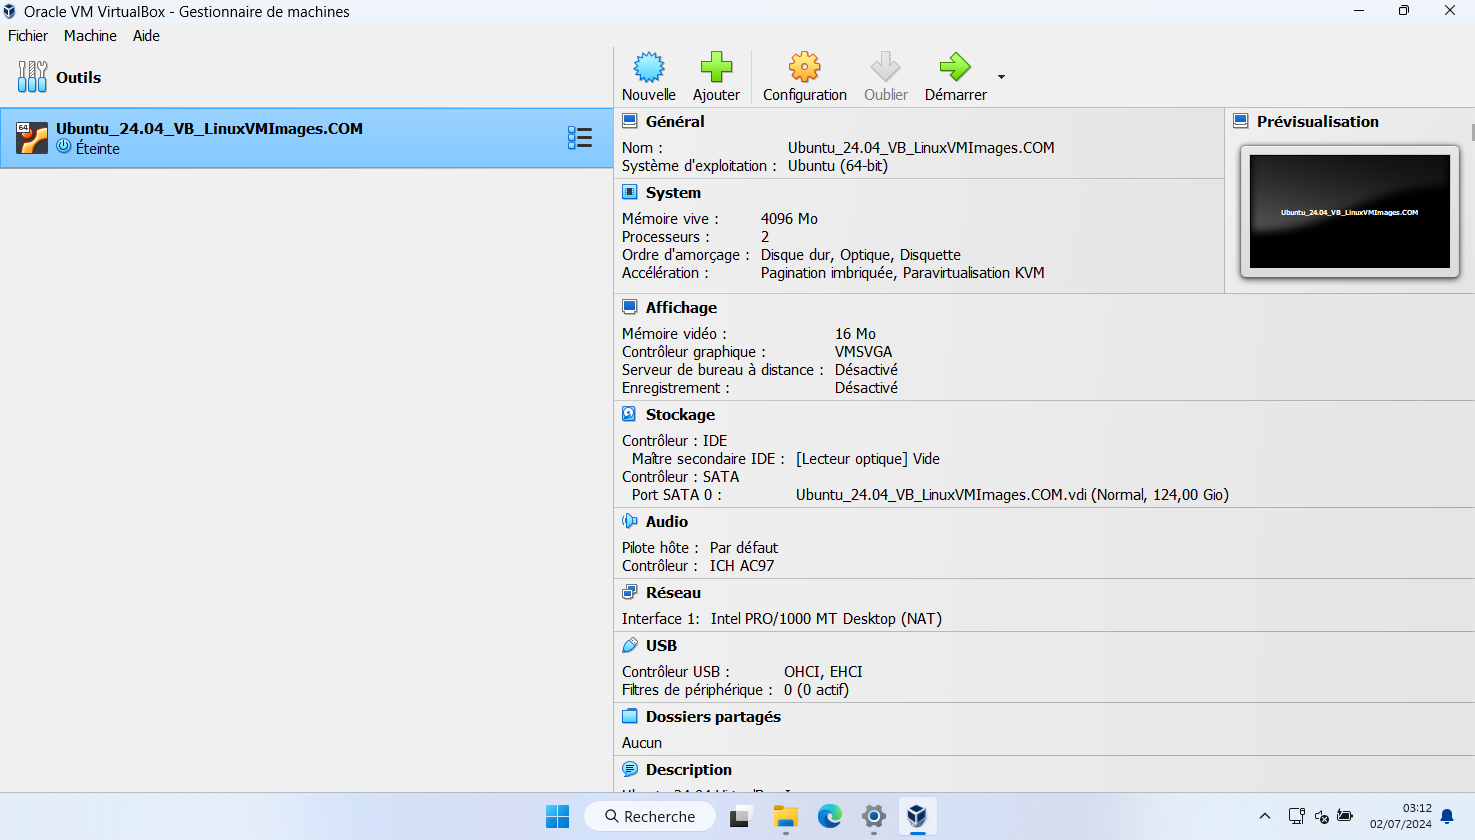
Task: Open the USB settings heading
Action: tap(661, 645)
